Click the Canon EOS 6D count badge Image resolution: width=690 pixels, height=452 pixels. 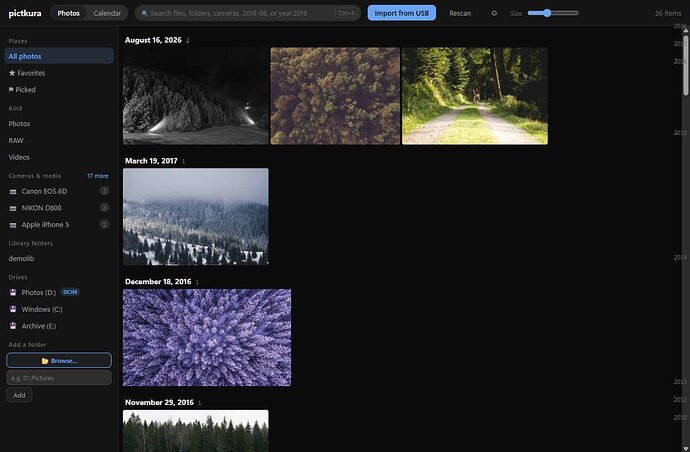pos(104,191)
